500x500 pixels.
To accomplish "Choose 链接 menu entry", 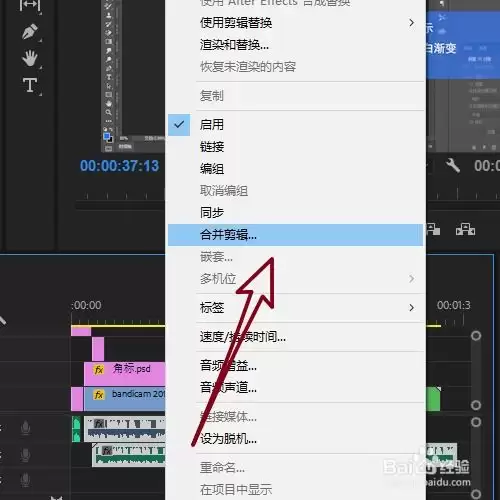I will tap(295, 147).
